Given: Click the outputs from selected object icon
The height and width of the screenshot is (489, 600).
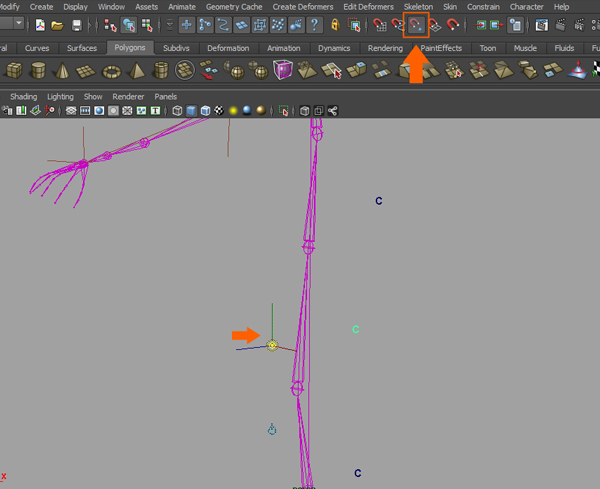Looking at the screenshot, I should (497, 25).
